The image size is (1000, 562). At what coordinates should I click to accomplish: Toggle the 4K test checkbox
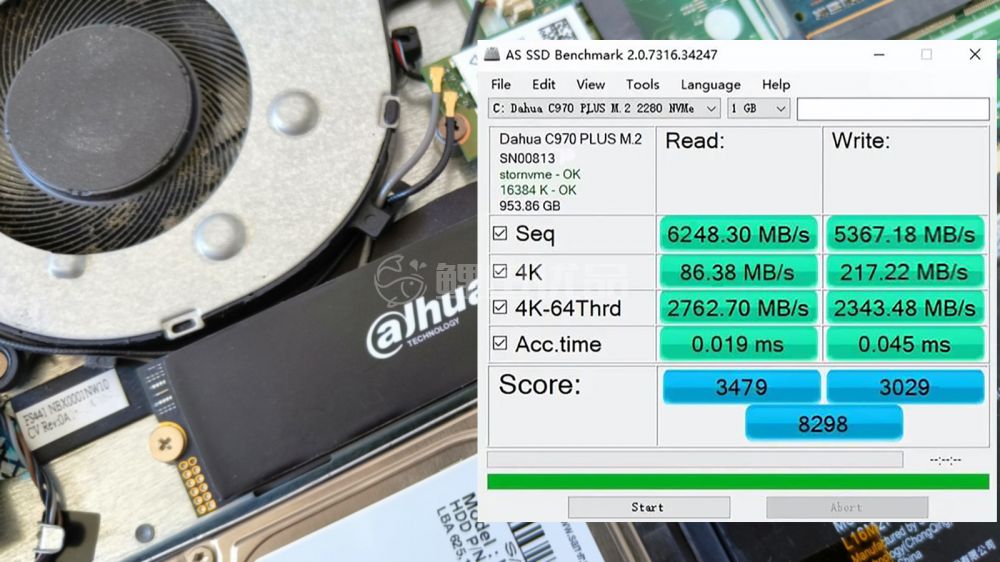[x=500, y=272]
